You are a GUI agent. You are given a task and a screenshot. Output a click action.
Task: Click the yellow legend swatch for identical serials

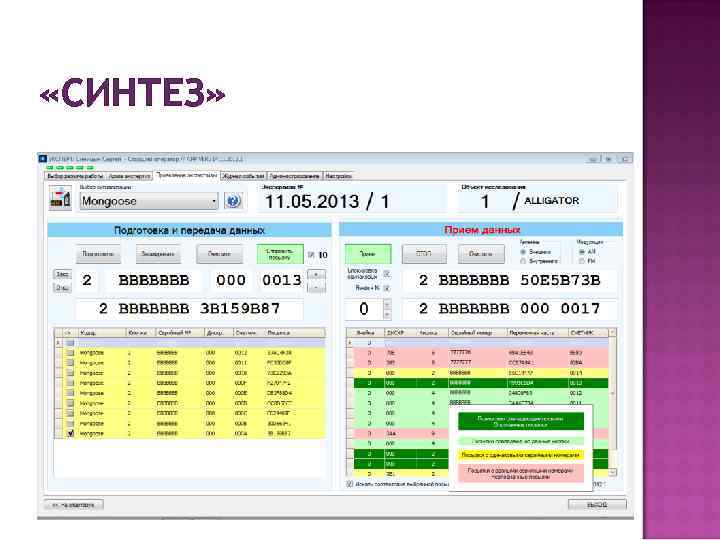click(521, 455)
